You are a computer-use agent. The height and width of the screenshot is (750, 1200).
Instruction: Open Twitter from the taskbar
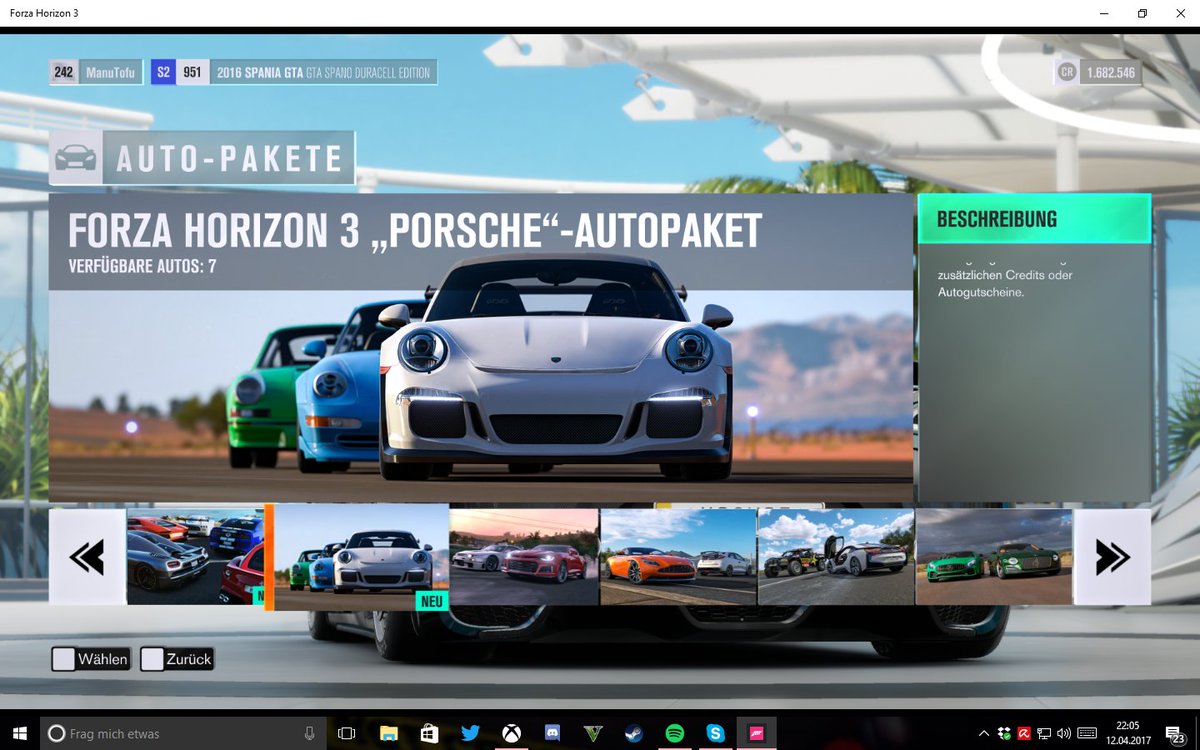coord(470,733)
